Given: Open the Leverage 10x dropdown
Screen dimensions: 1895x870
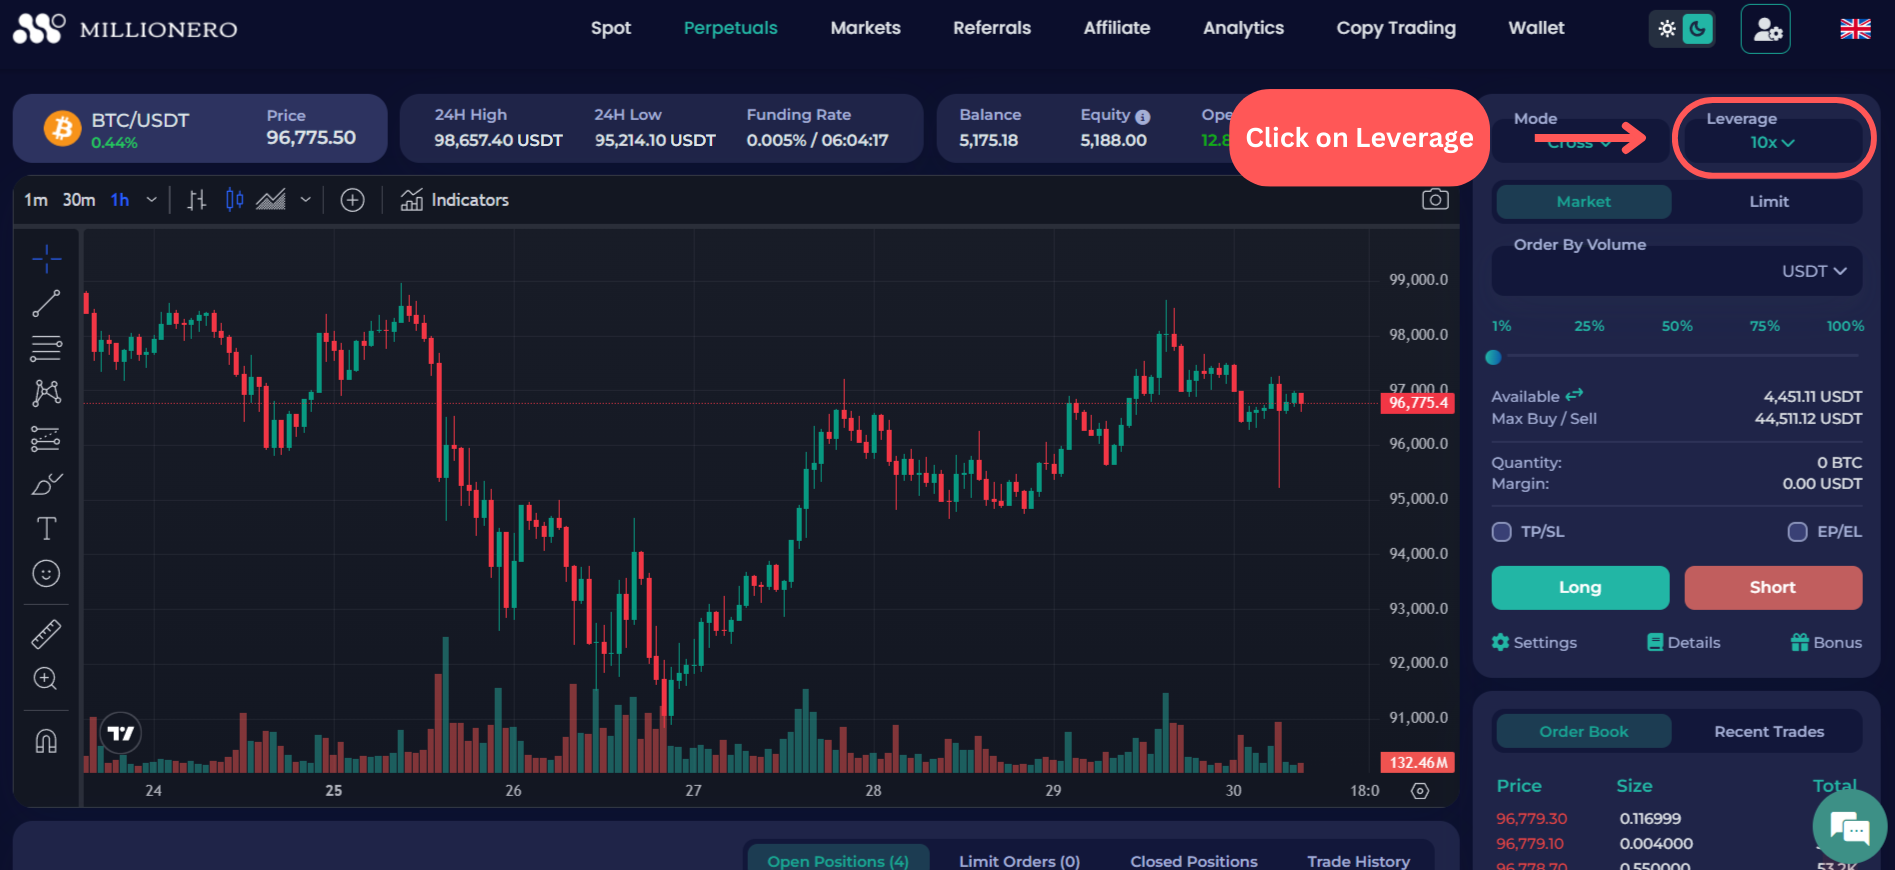Looking at the screenshot, I should click(1771, 143).
